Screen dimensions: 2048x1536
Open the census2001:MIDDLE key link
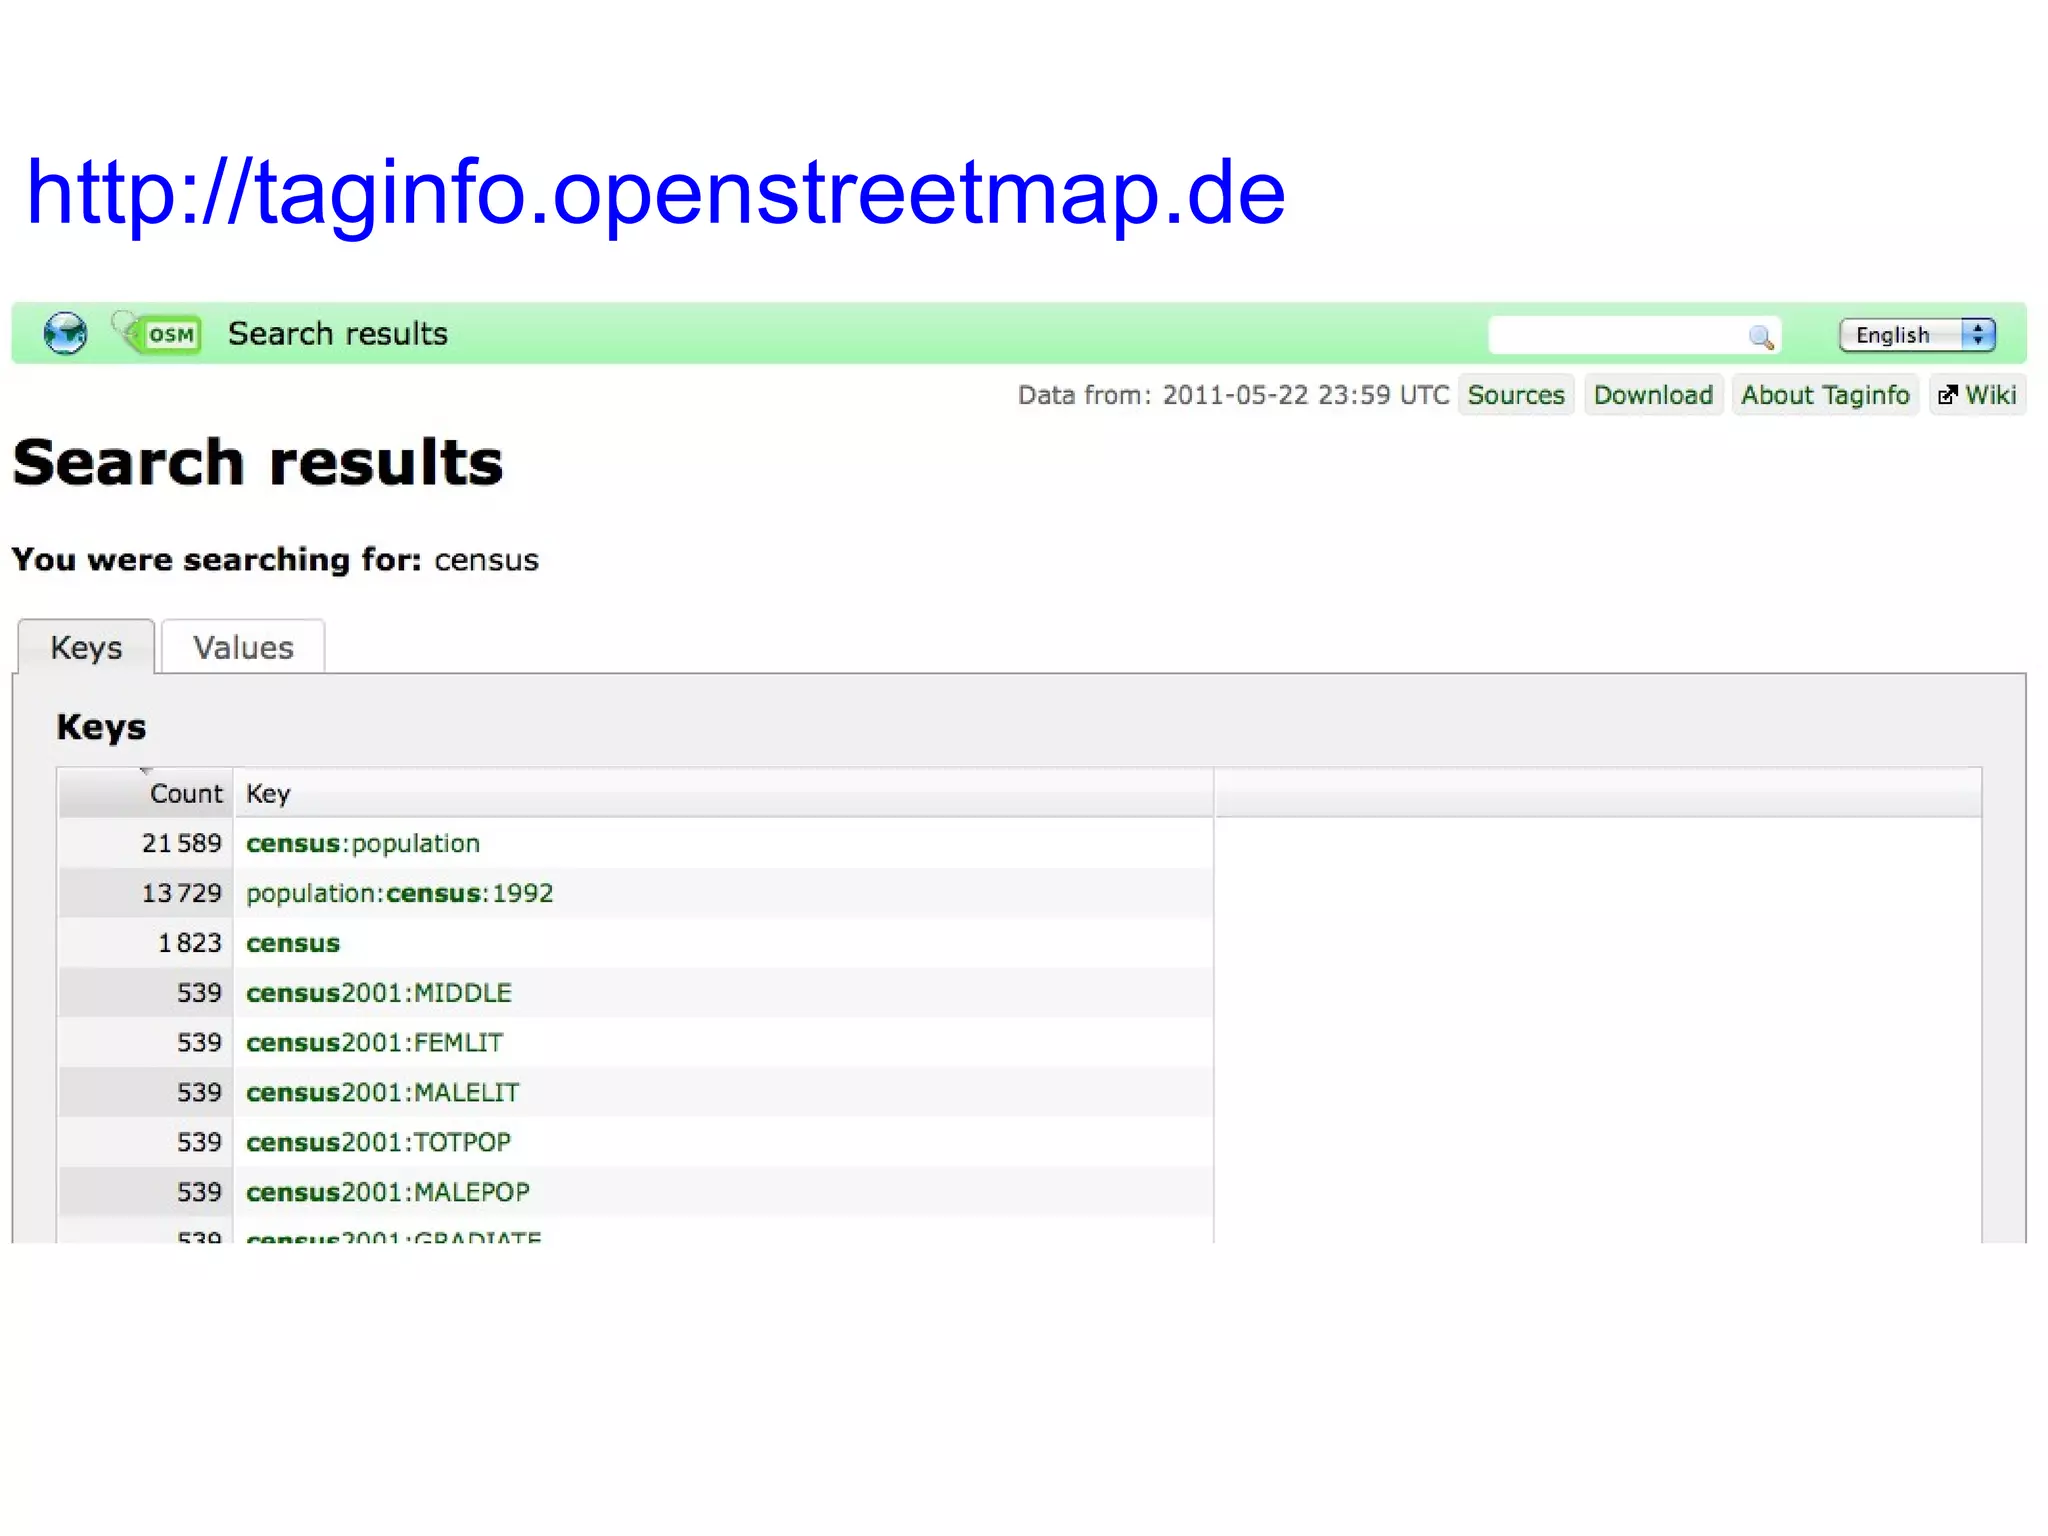tap(379, 993)
